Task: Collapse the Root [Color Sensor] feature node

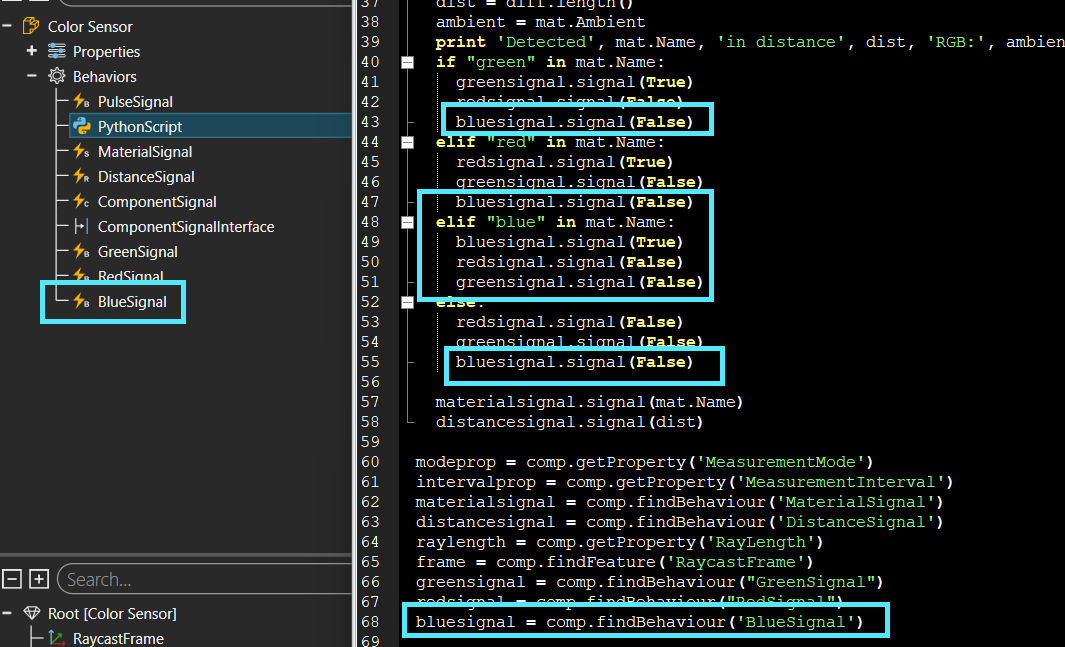Action: [x=7, y=613]
